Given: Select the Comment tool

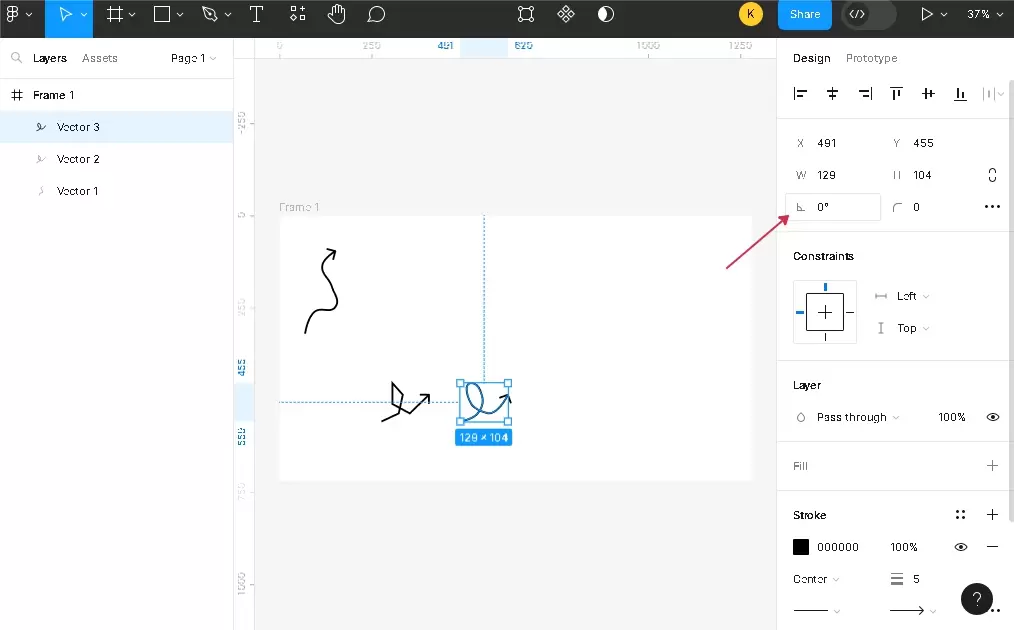Looking at the screenshot, I should (376, 14).
